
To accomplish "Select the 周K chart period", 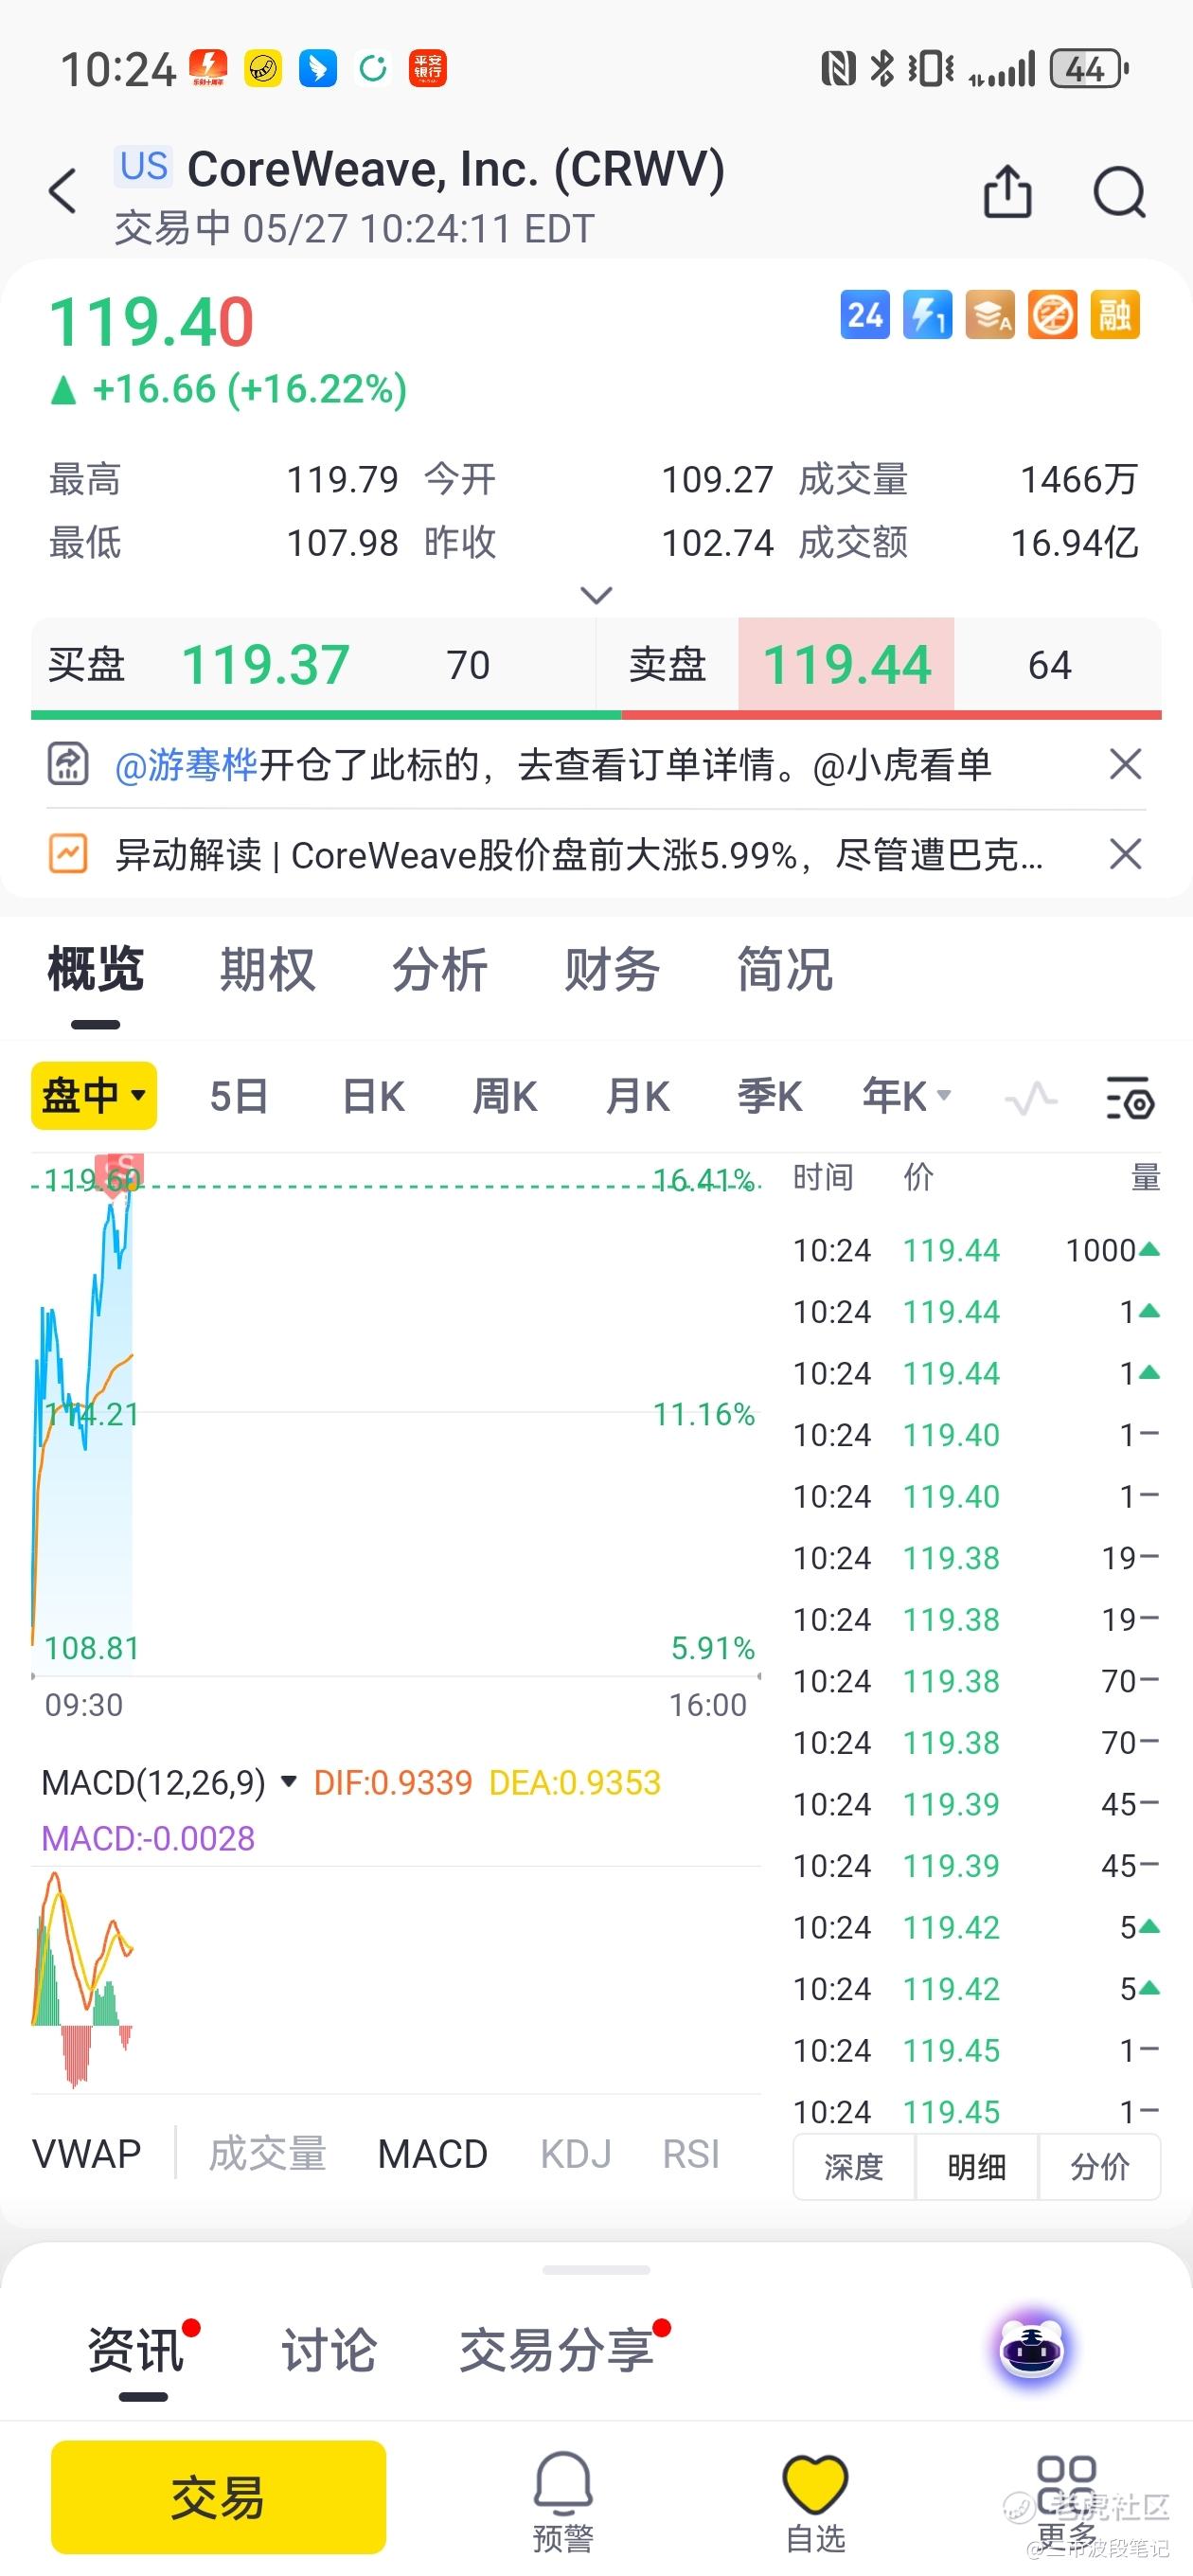I will (x=505, y=1097).
